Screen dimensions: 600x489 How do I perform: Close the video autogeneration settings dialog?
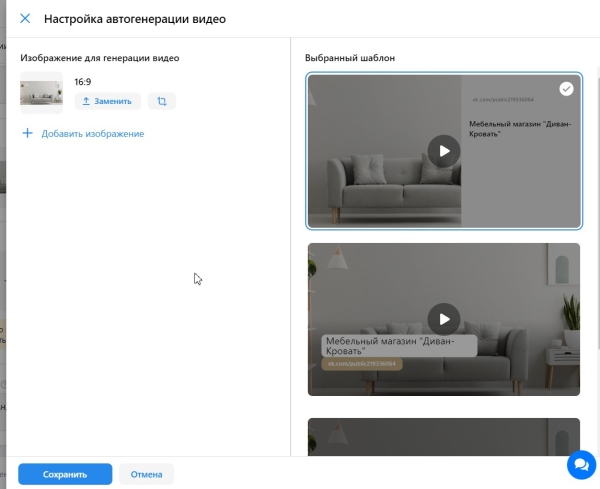[25, 18]
